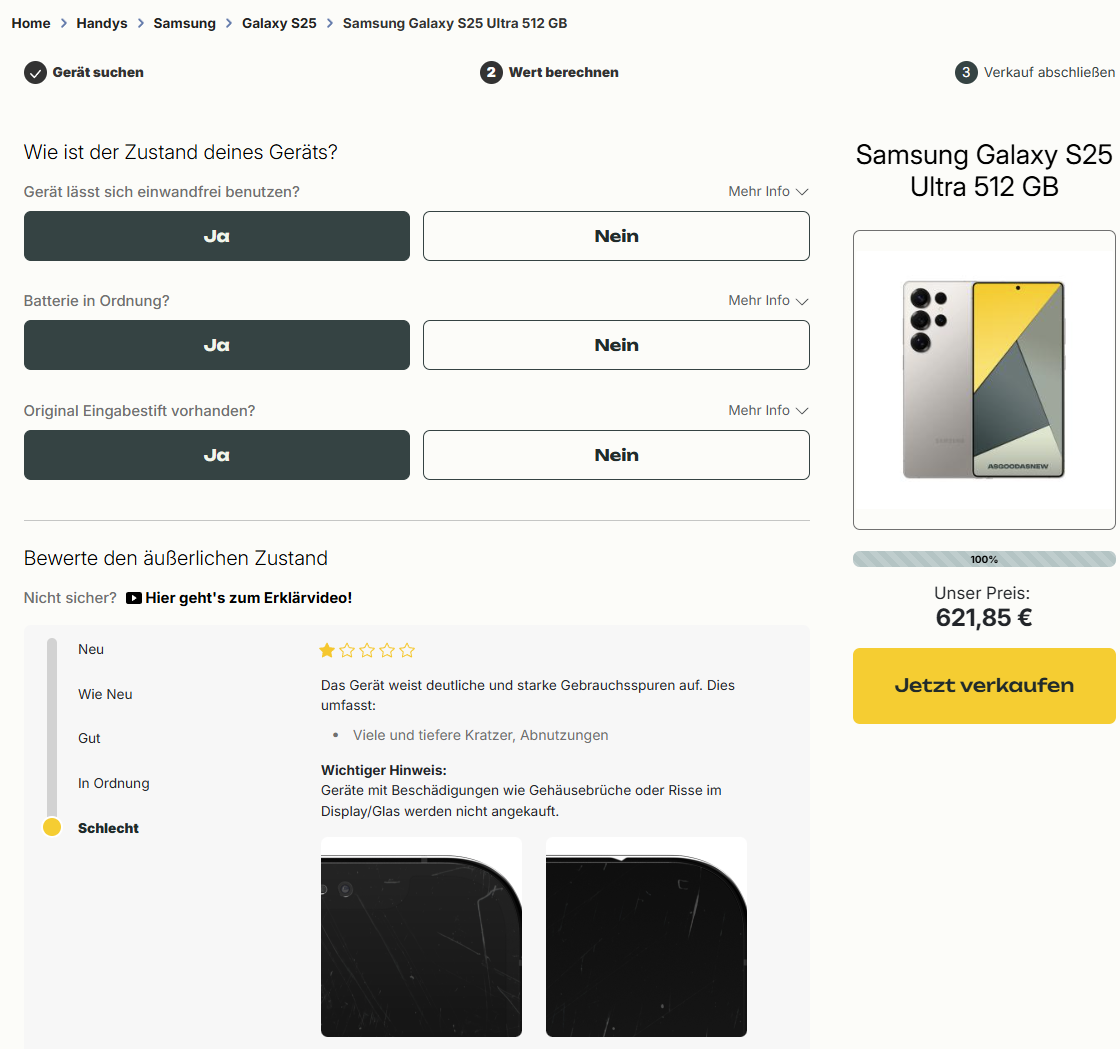
Task: Set condition slider to Wie Neu
Action: click(105, 694)
